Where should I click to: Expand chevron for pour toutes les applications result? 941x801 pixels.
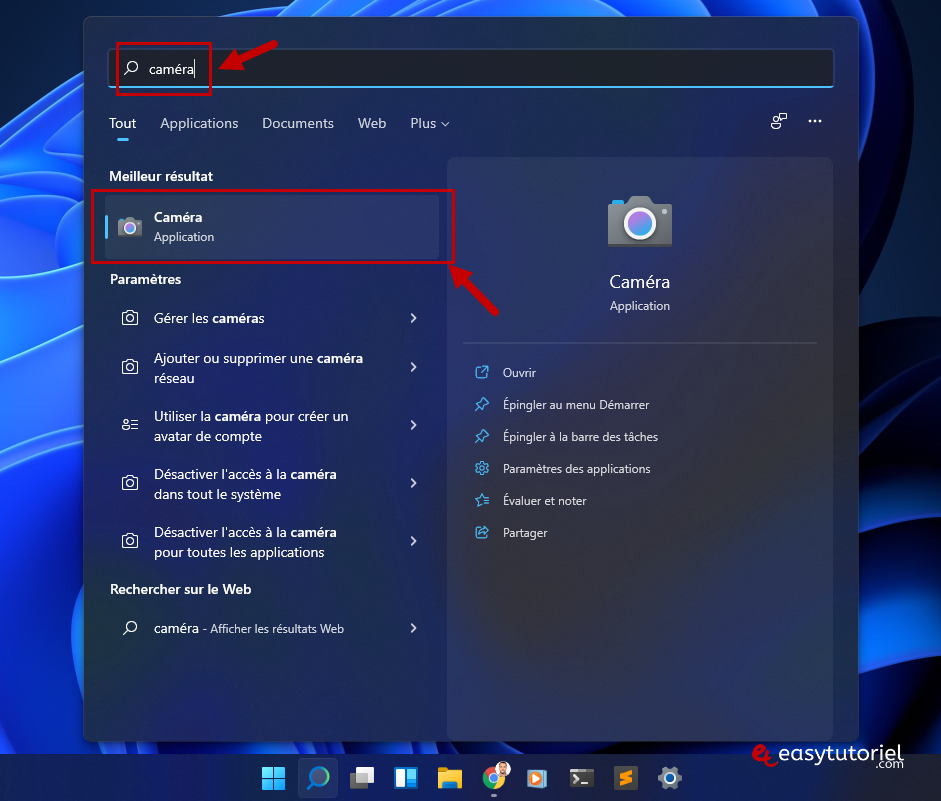click(x=413, y=541)
